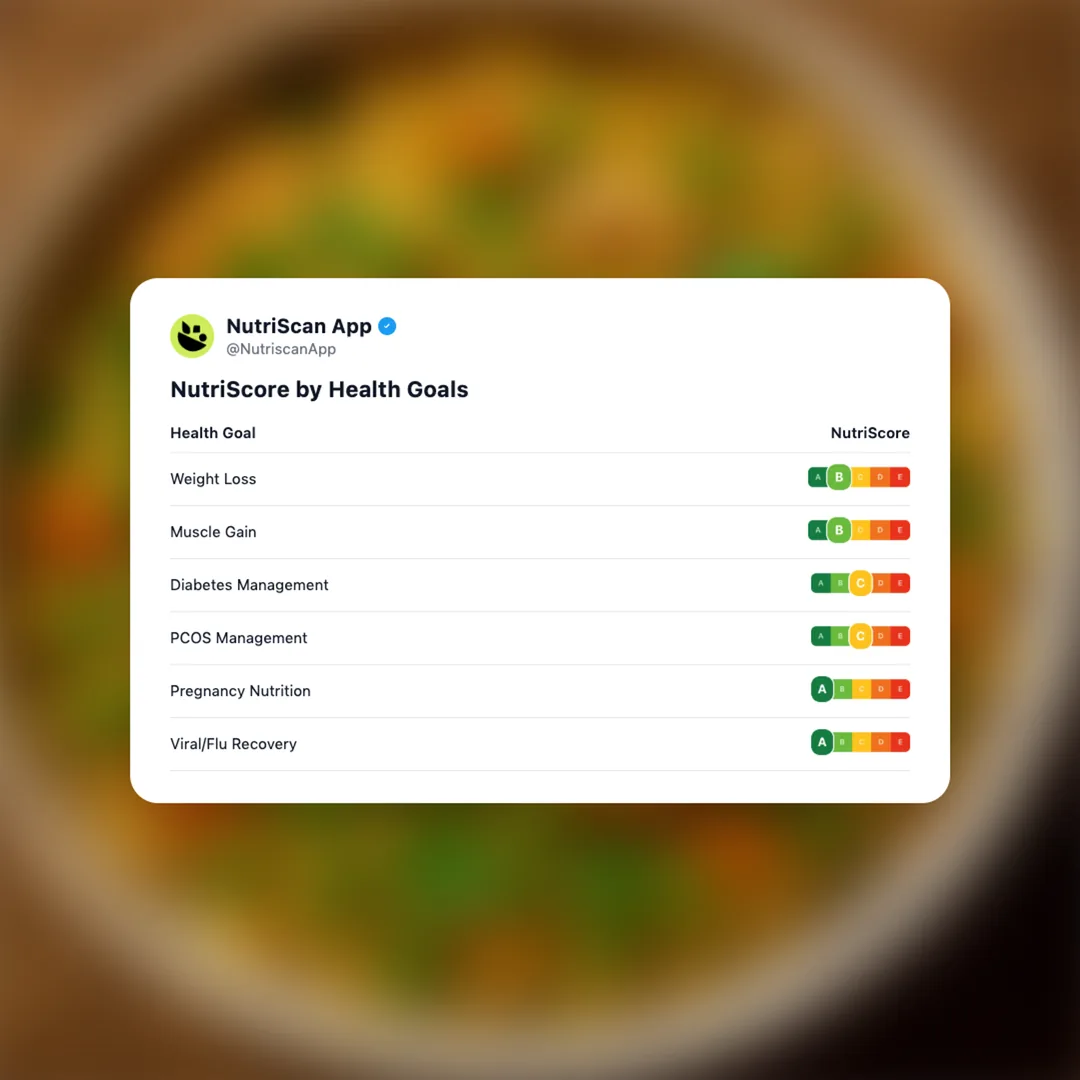Select the A badge on Viral/Flu Recovery
This screenshot has width=1080, height=1080.
pos(820,742)
